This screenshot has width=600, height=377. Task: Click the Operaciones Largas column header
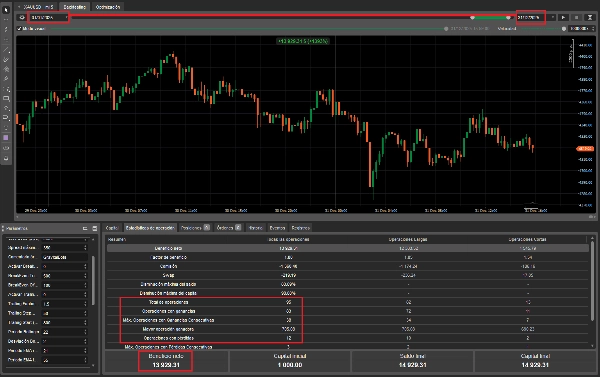(x=408, y=239)
